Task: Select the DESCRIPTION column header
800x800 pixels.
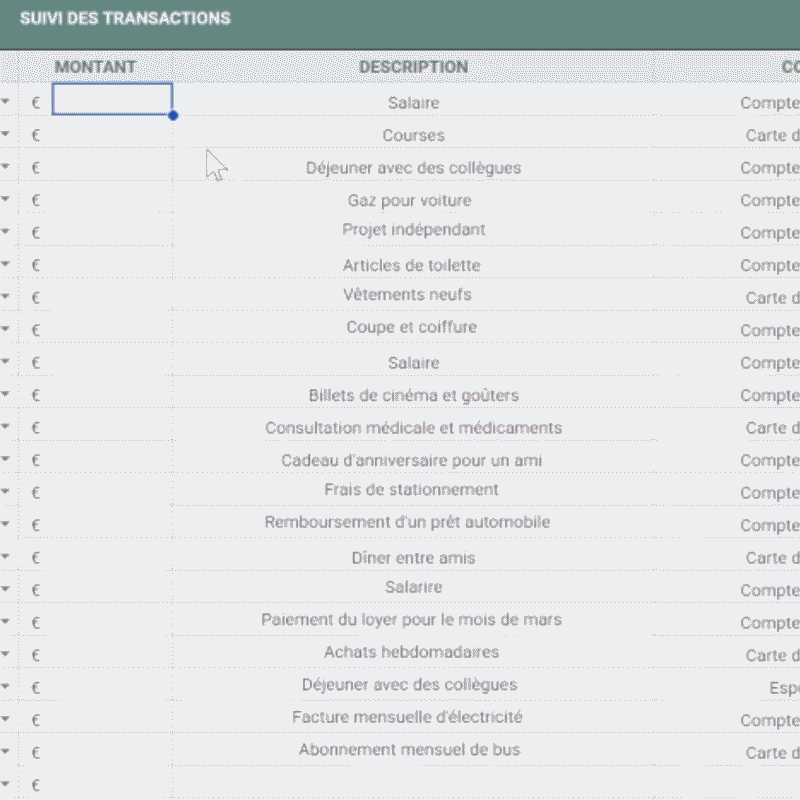Action: click(x=413, y=67)
